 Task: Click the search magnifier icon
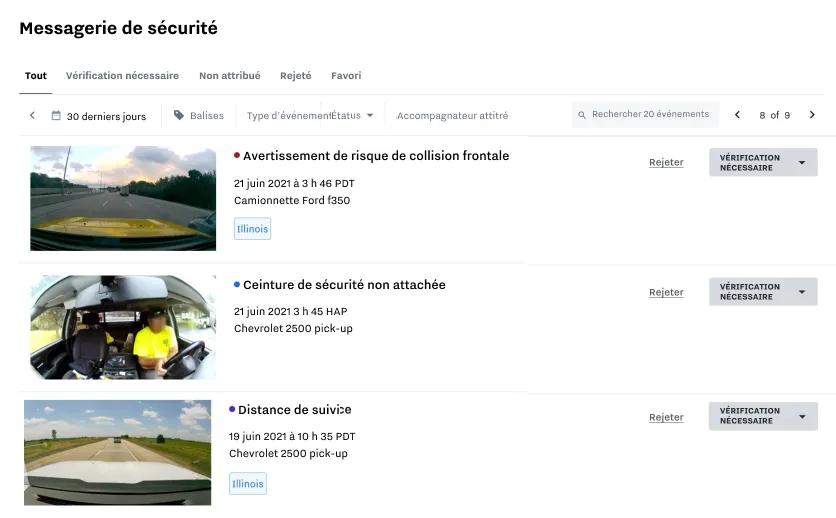tap(582, 115)
